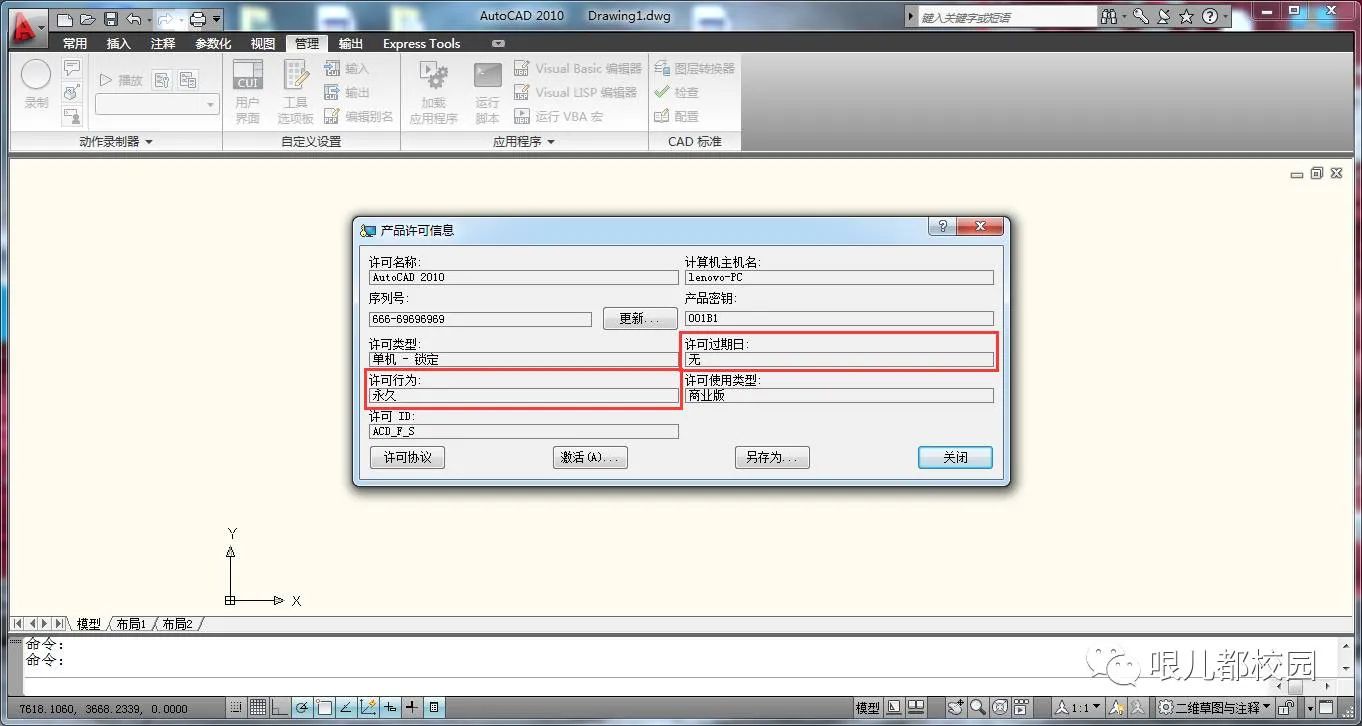Click the 序列号 serial number field
Viewport: 1362px width, 726px height.
pos(480,319)
